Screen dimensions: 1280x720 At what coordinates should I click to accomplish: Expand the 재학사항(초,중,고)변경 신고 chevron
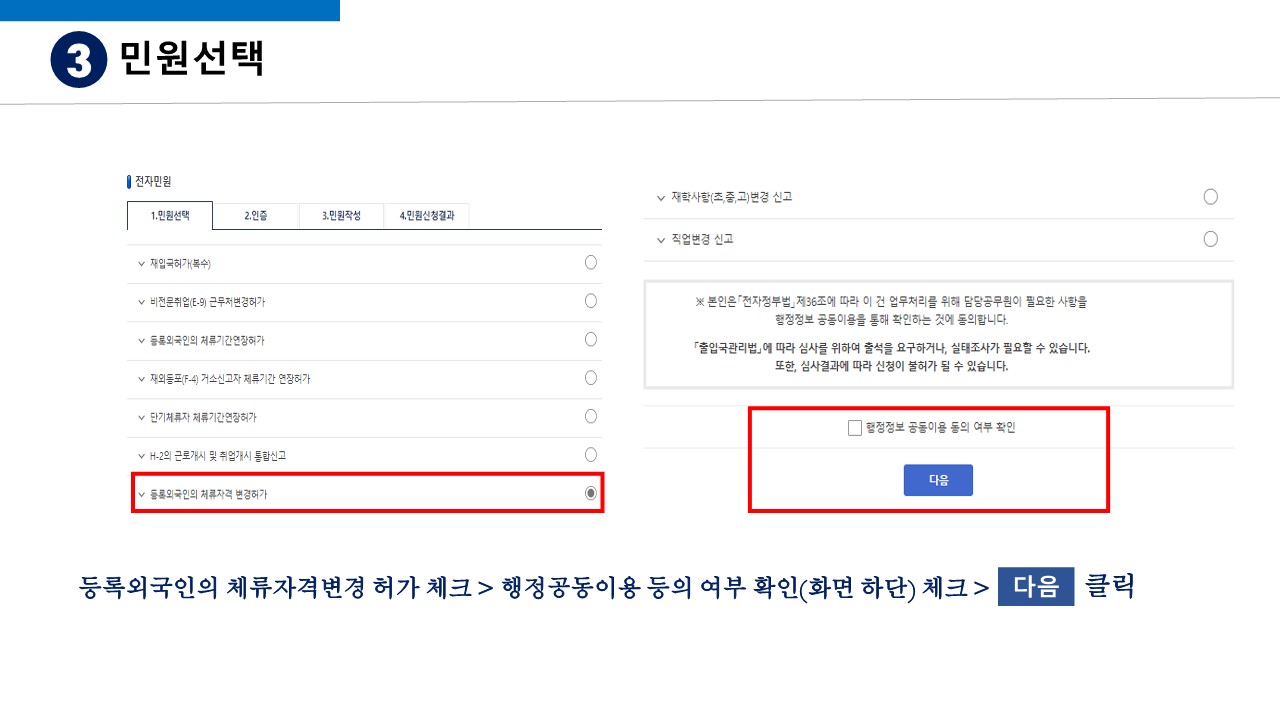click(x=660, y=198)
